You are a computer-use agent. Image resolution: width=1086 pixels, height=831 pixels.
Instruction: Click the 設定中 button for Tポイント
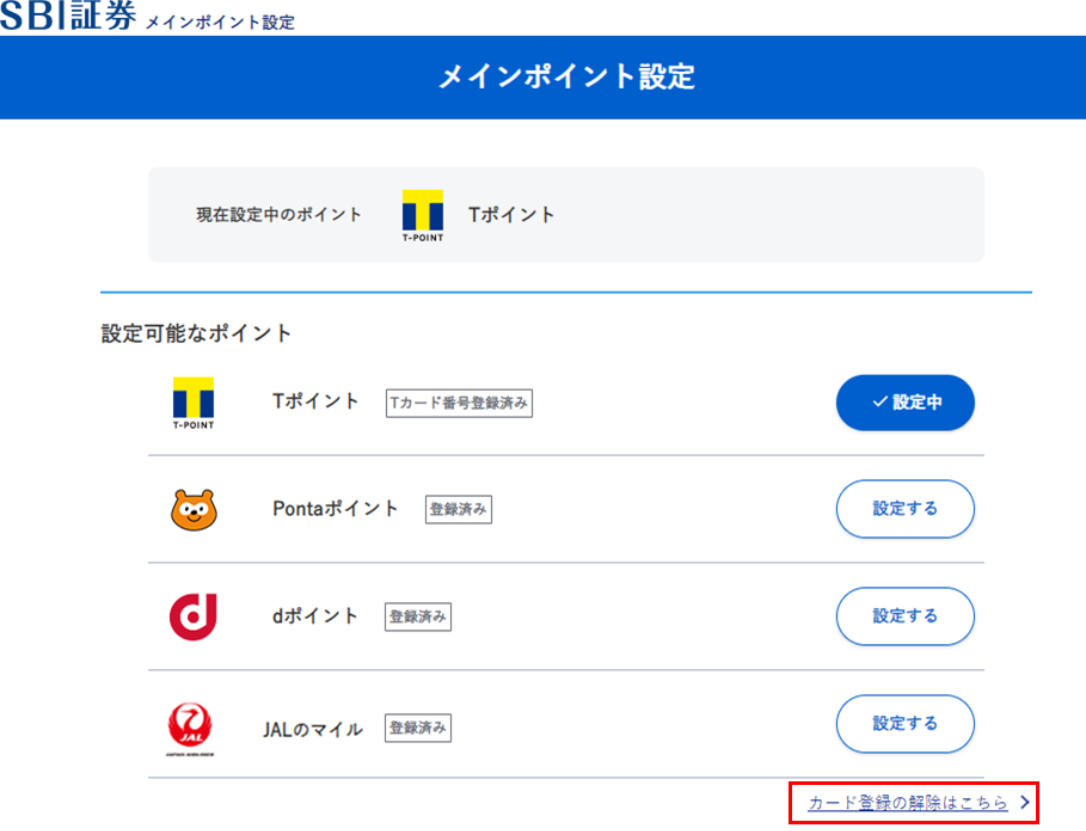905,402
